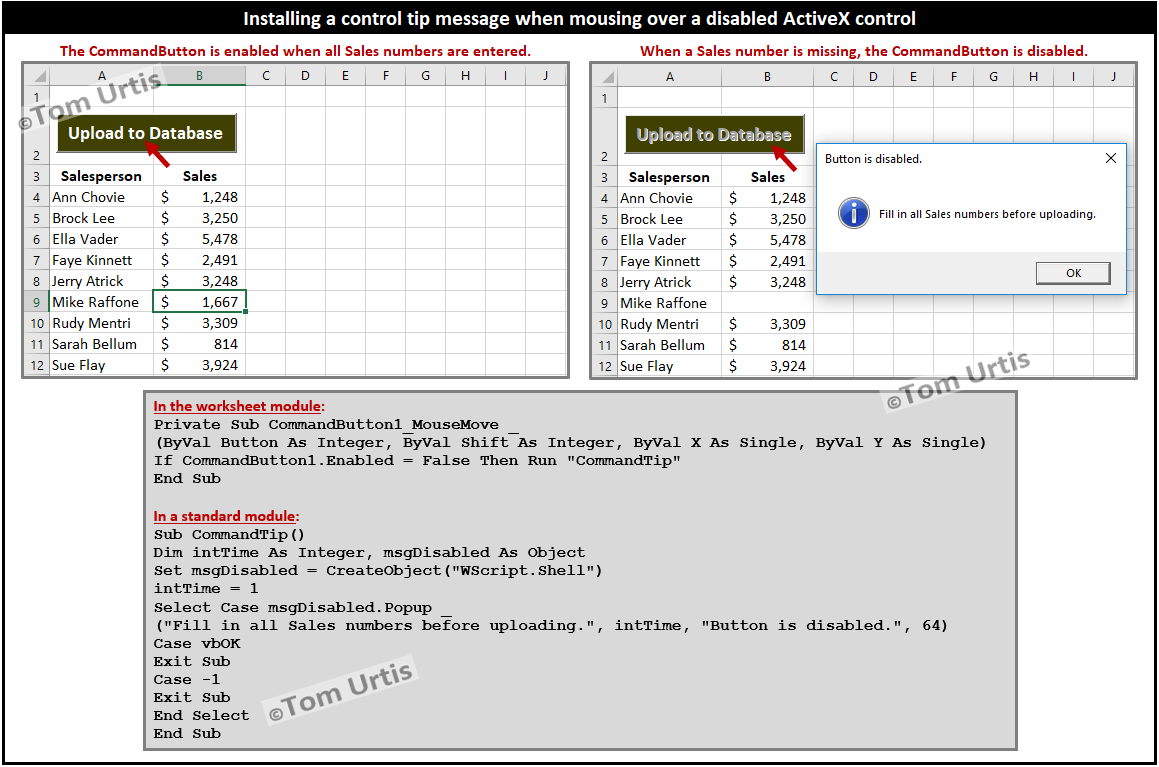Click the "Case -1" code line

pos(186,680)
